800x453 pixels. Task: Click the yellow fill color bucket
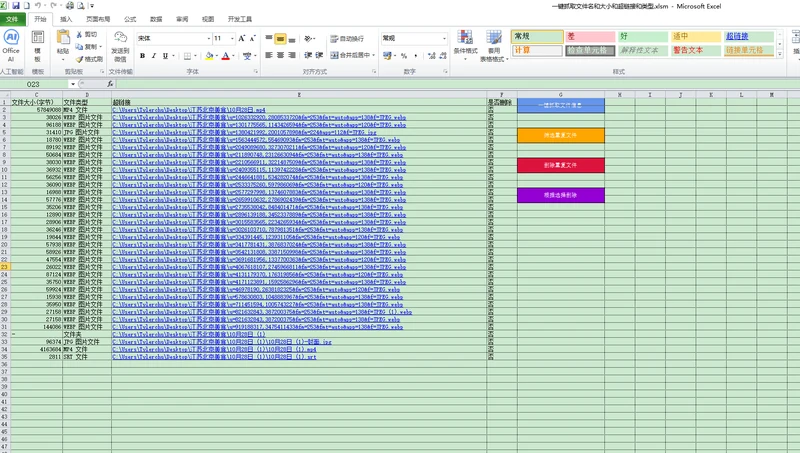pos(209,56)
